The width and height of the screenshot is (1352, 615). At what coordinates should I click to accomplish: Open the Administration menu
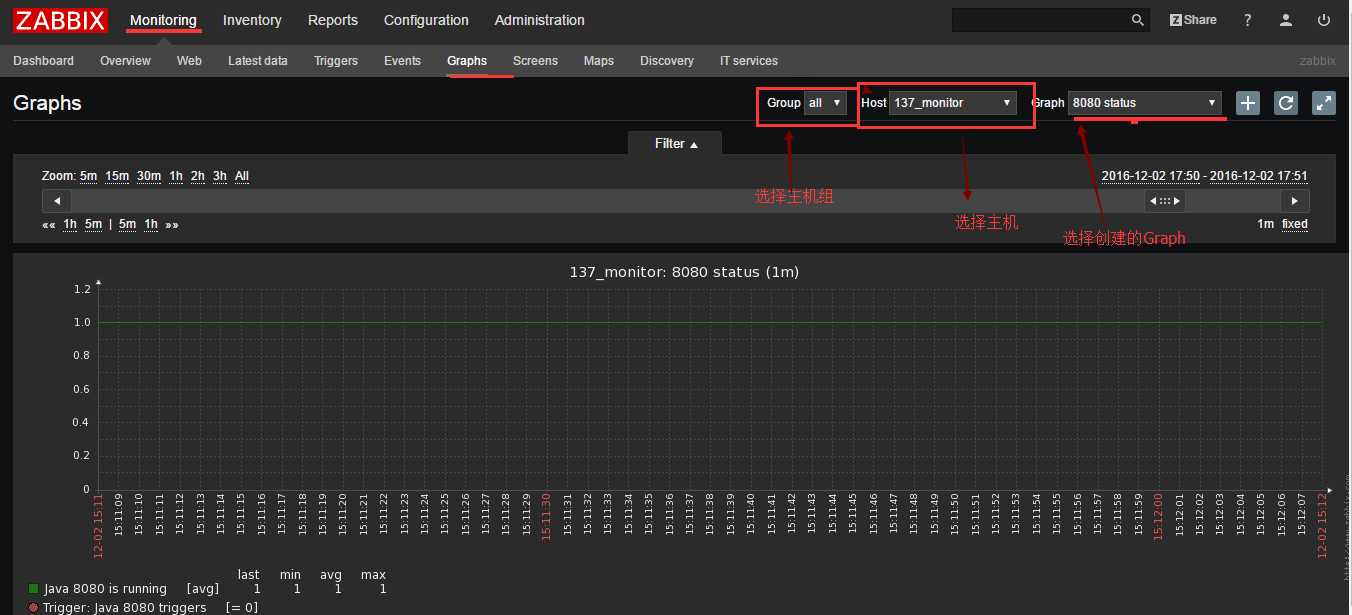(540, 20)
